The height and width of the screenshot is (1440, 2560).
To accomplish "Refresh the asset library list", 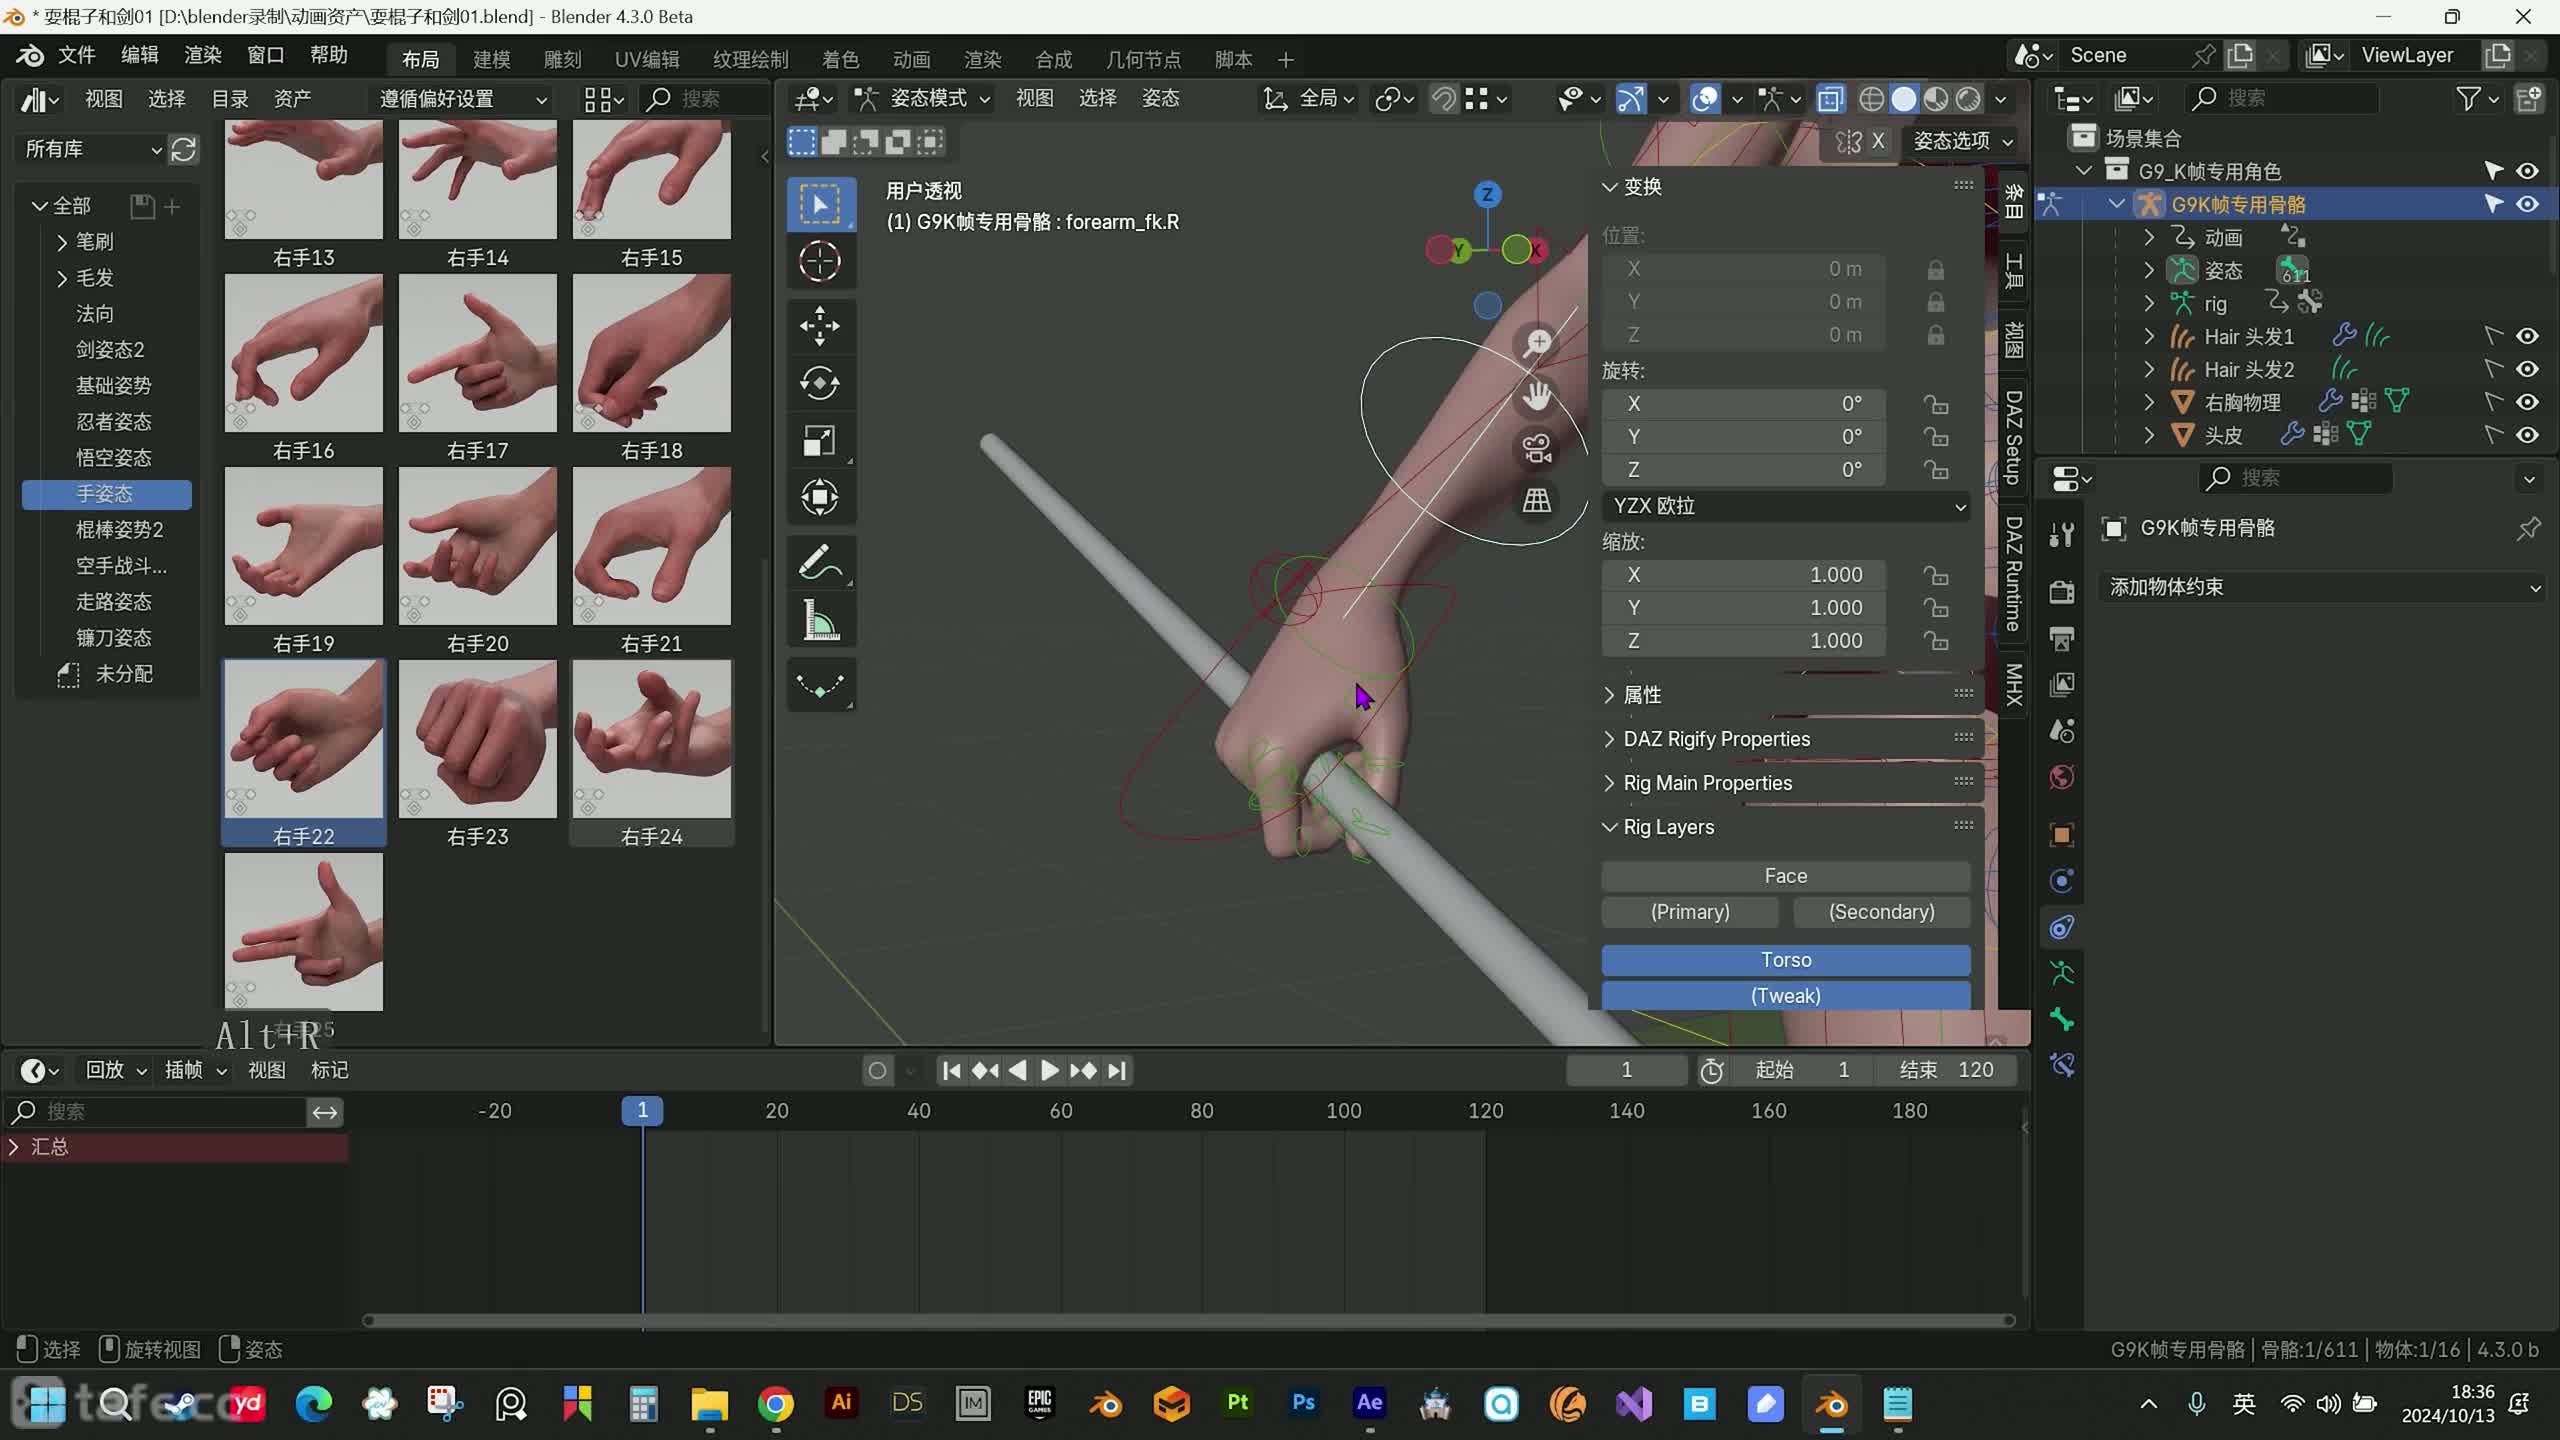I will point(183,150).
